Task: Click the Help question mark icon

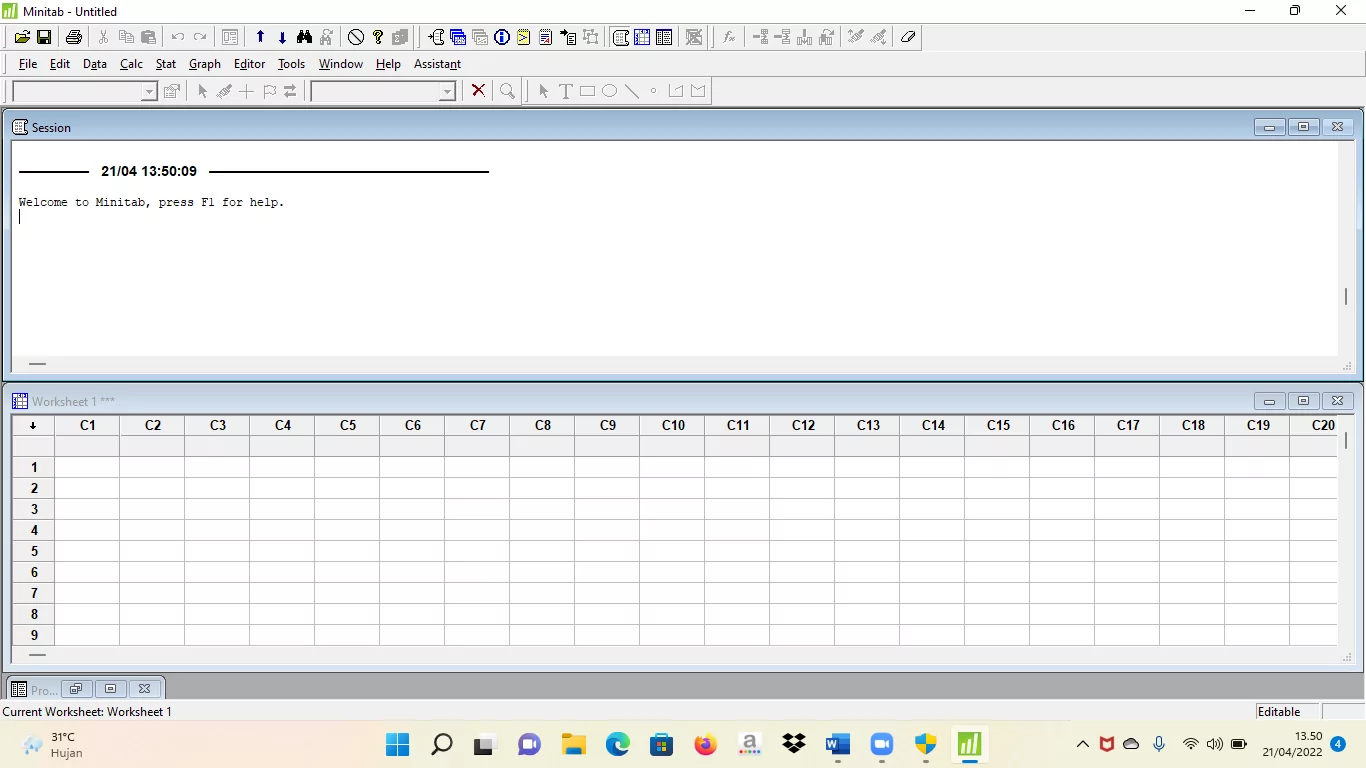Action: (x=378, y=37)
